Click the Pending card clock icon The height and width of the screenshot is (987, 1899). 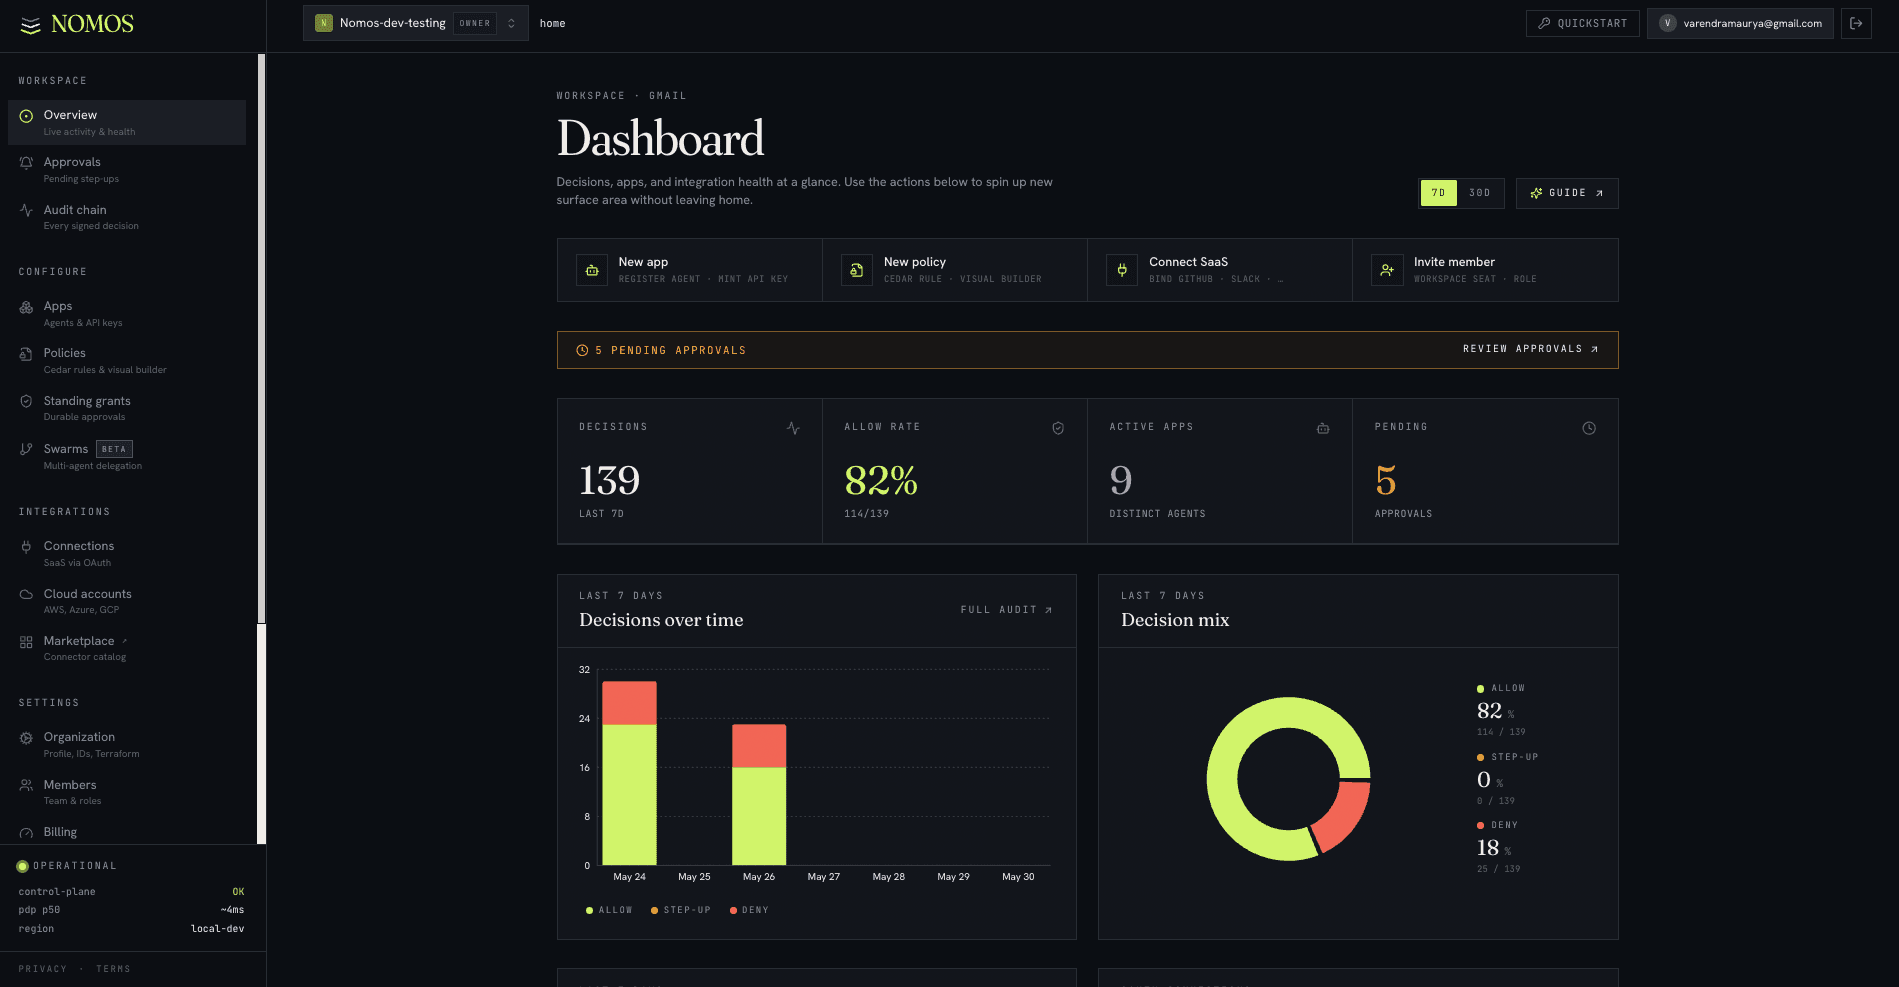(x=1589, y=428)
